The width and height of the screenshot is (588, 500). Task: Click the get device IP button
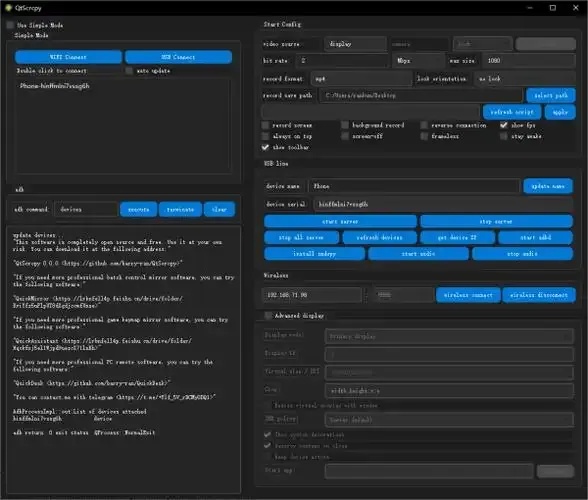[x=458, y=237]
